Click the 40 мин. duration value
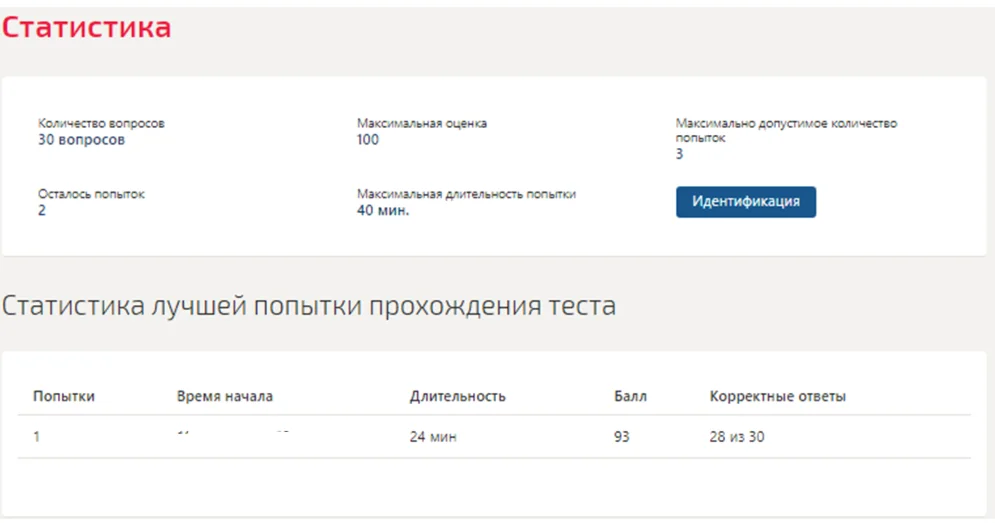 (383, 211)
